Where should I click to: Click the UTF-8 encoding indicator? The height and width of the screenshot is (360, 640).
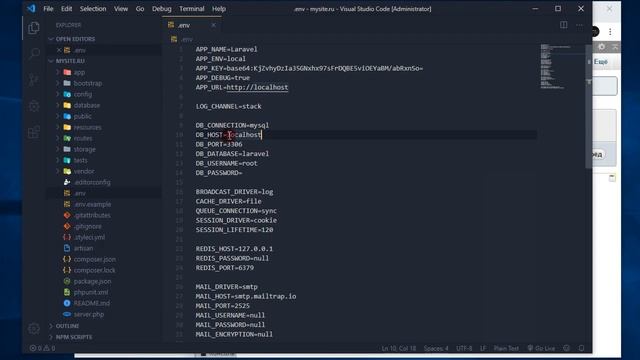coord(464,348)
